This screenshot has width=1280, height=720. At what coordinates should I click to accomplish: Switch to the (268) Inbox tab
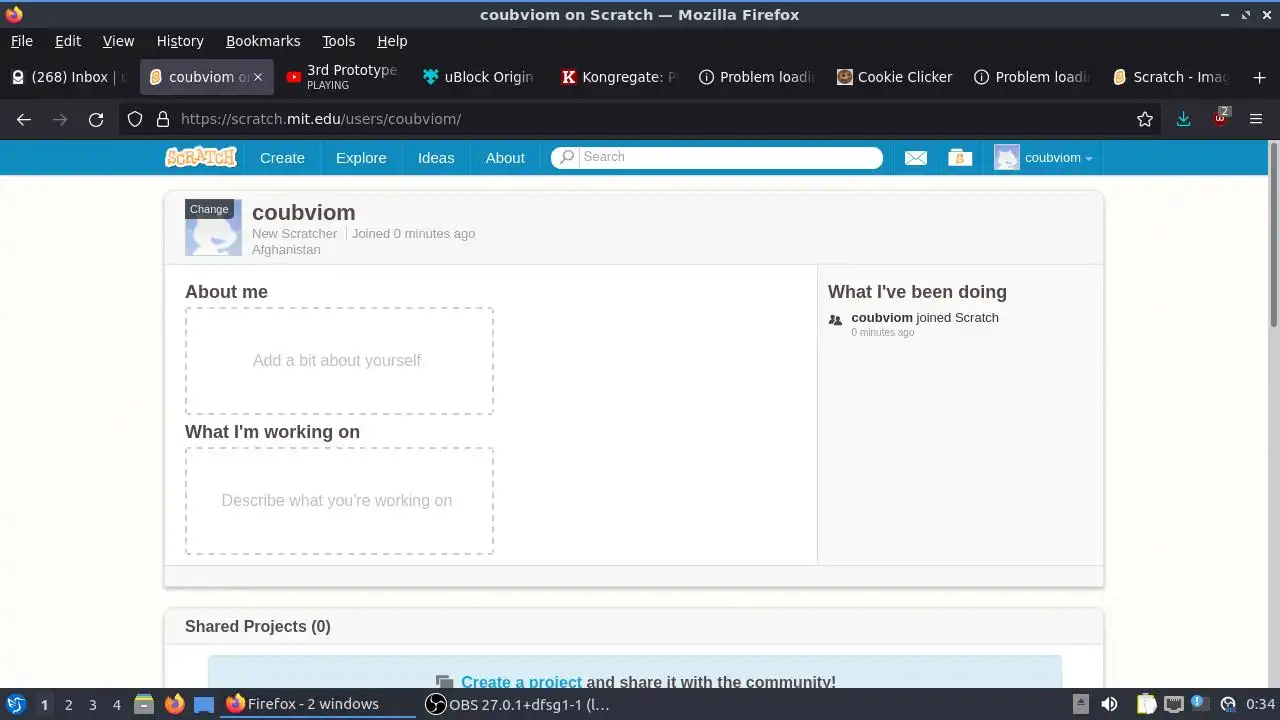(x=70, y=77)
